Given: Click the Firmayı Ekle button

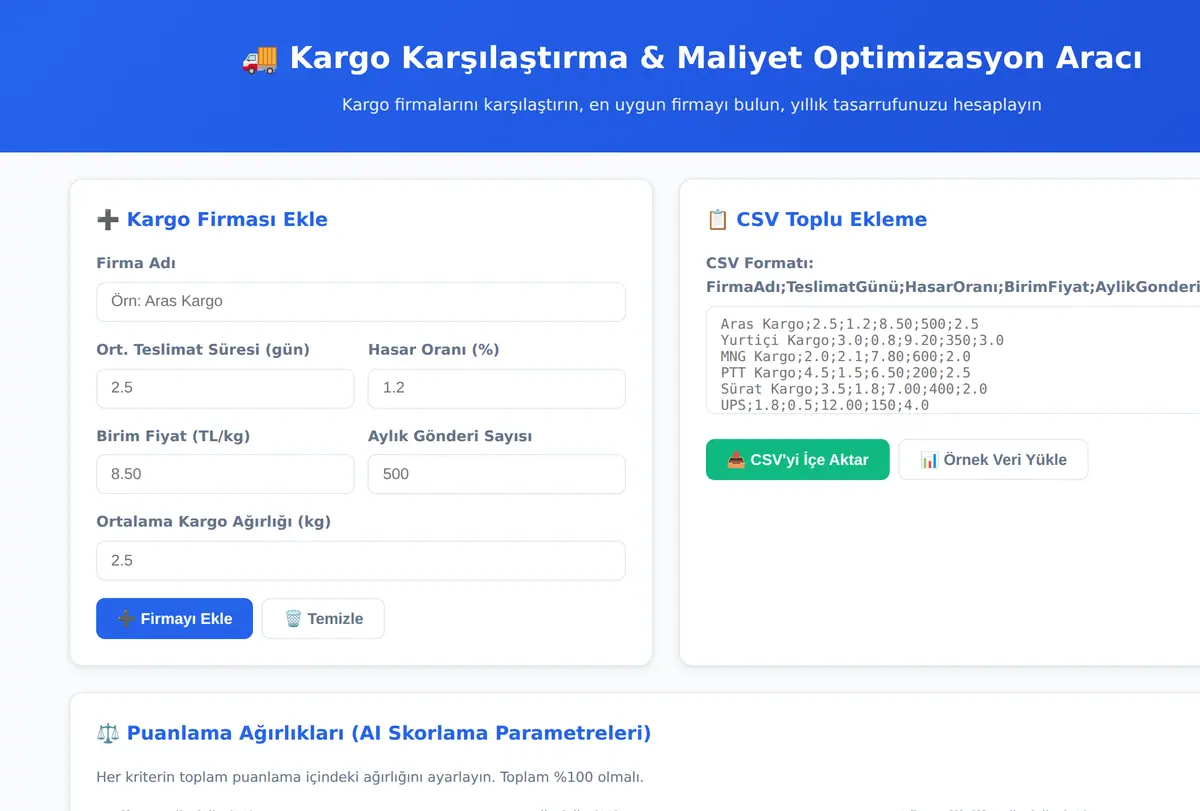Looking at the screenshot, I should coord(174,619).
